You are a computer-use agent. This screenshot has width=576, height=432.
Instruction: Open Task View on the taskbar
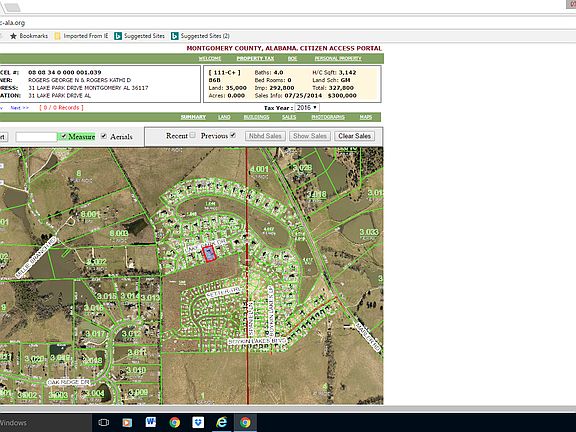tap(104, 422)
